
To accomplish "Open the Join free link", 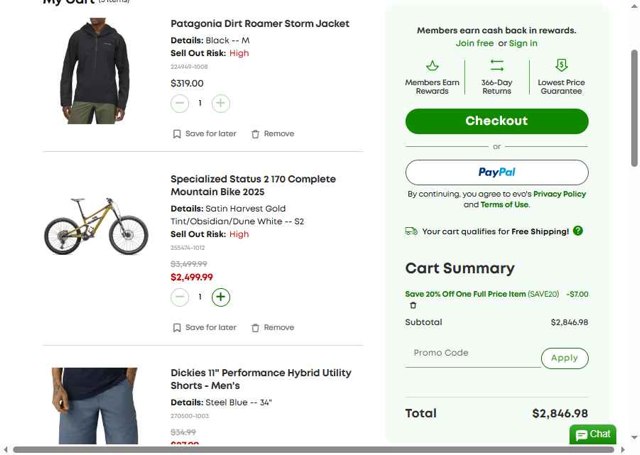I will tap(474, 44).
